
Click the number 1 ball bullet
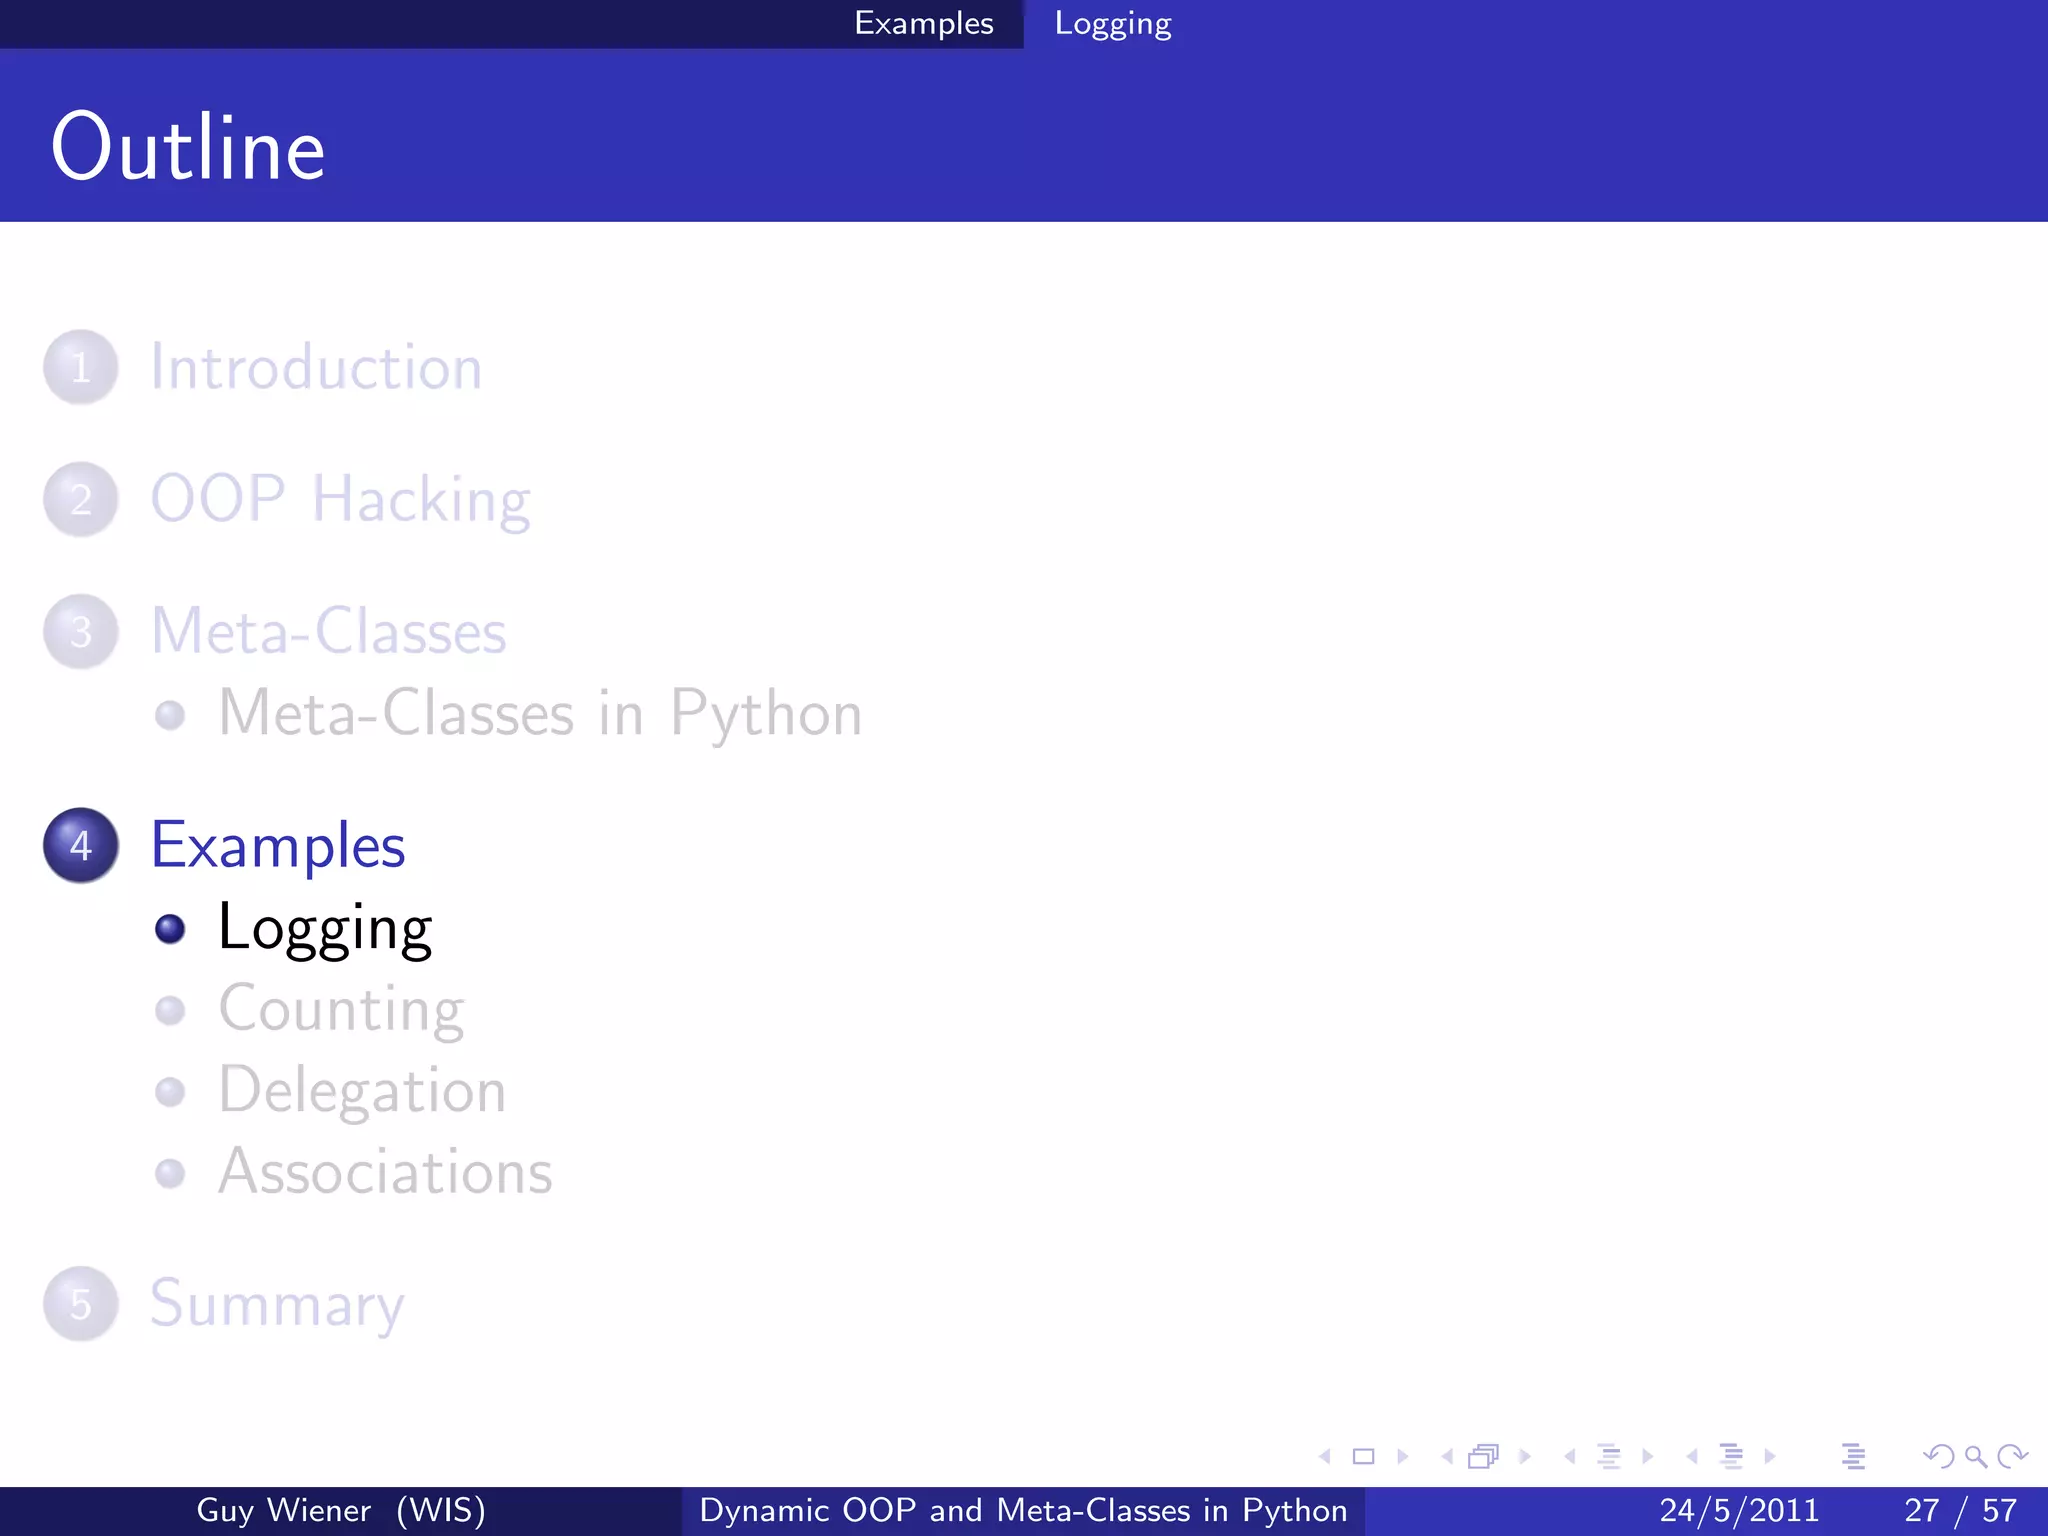pos(81,367)
